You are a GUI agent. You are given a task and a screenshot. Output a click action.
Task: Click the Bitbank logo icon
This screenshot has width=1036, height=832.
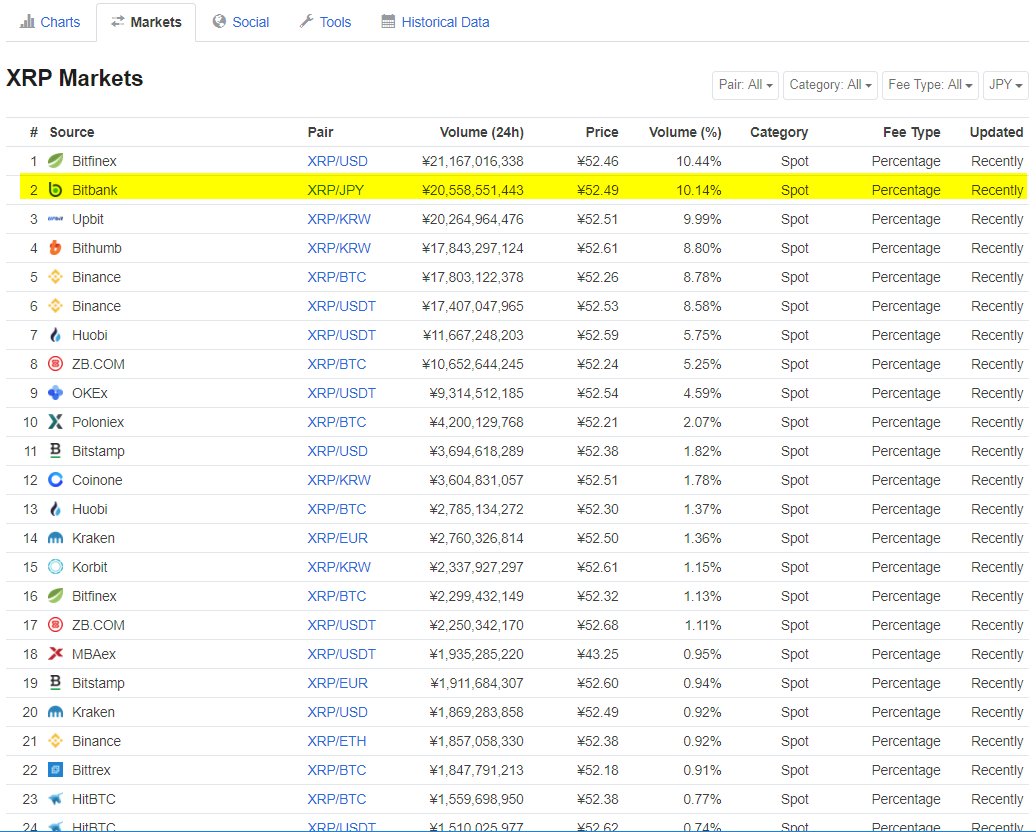coord(56,190)
